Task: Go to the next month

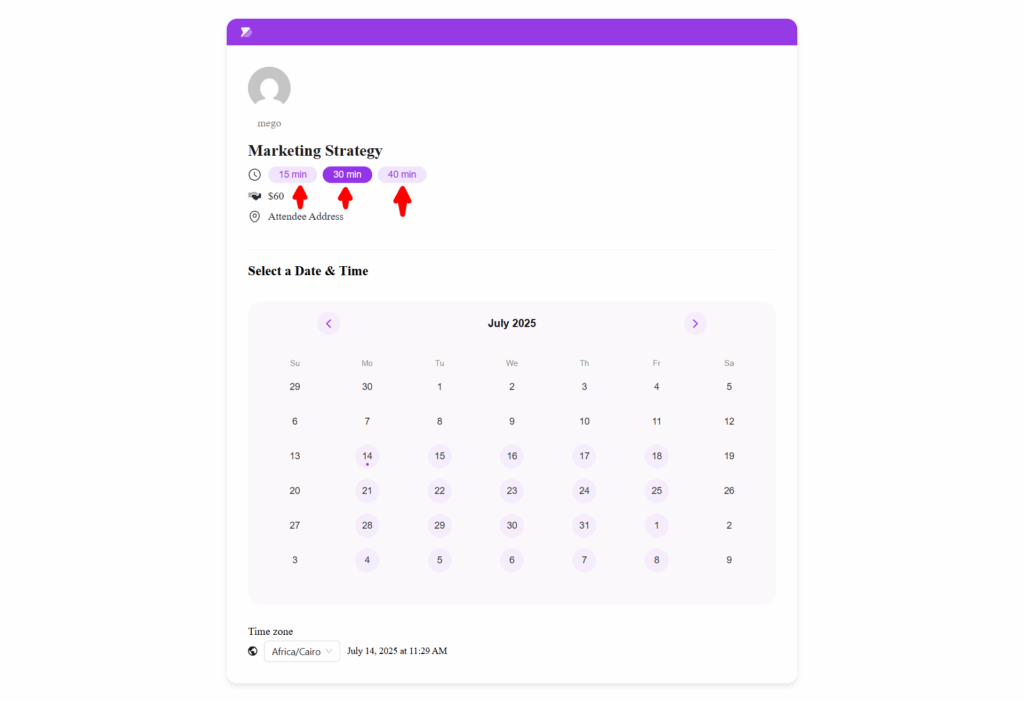Action: point(695,324)
